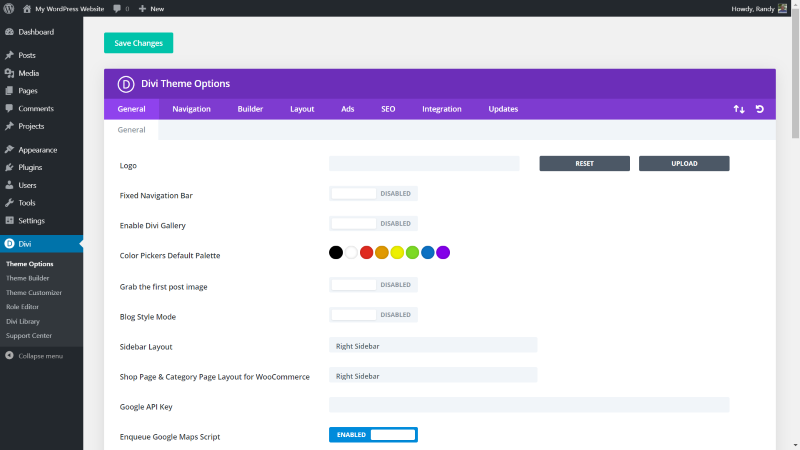This screenshot has width=800, height=450.
Task: Click the logo UPLOAD button
Action: (684, 163)
